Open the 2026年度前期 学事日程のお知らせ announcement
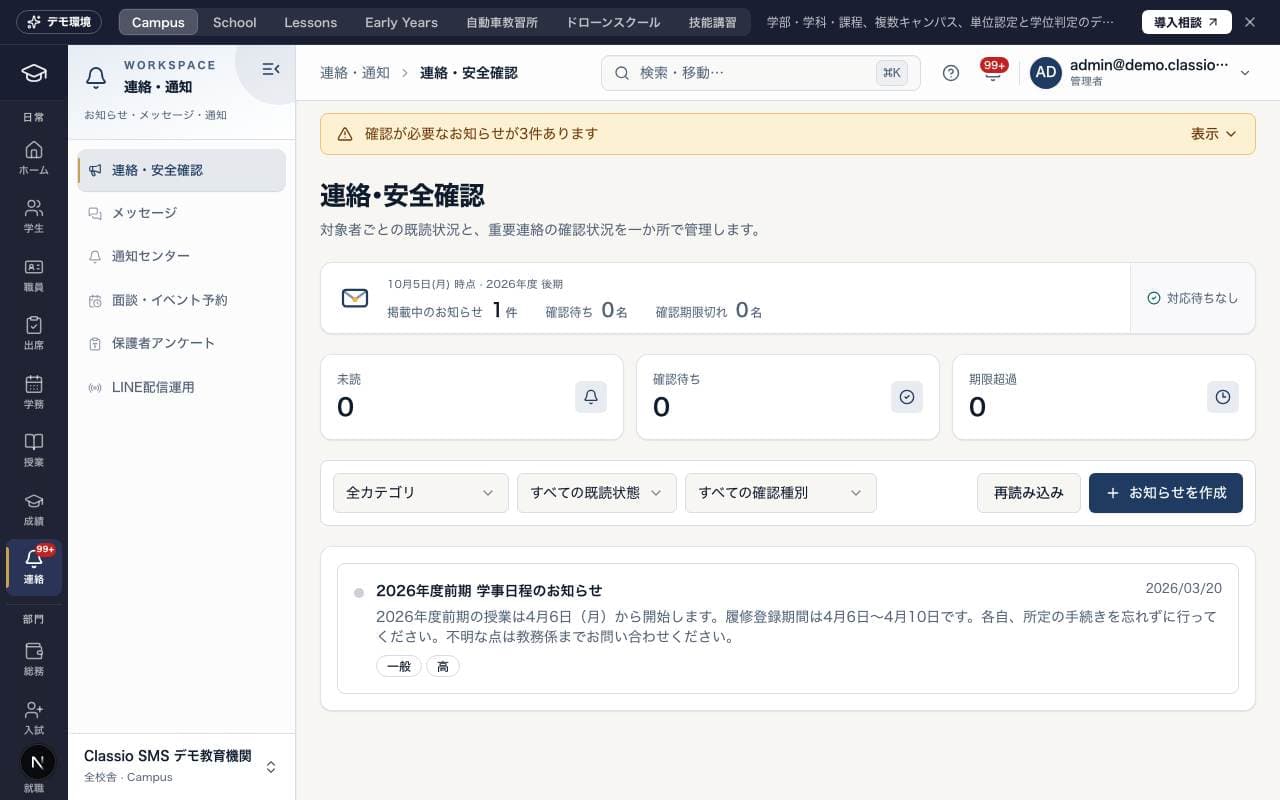 (788, 629)
